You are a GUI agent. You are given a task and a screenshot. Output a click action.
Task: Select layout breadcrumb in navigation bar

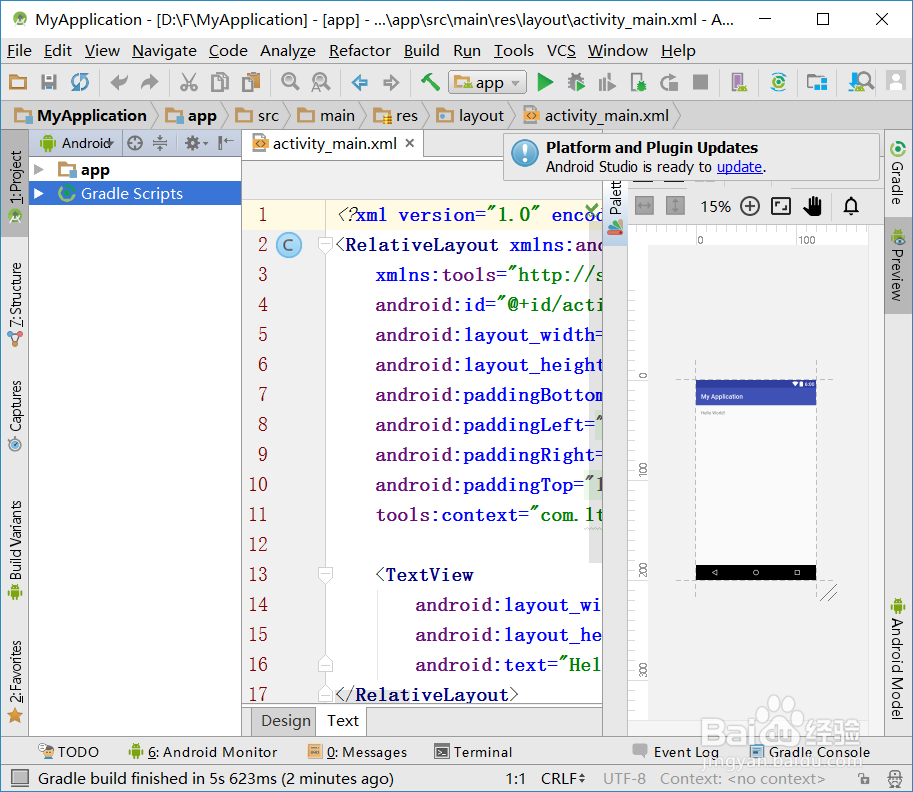(470, 116)
